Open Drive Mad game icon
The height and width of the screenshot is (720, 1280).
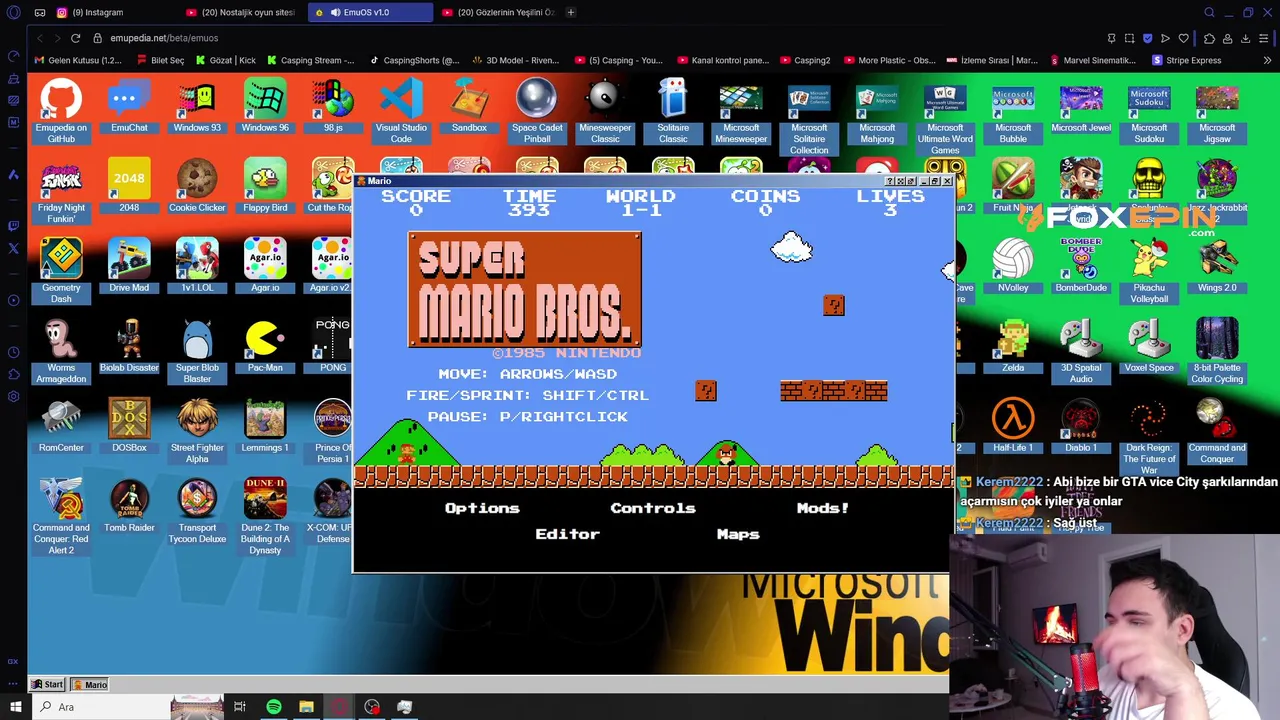pos(129,266)
